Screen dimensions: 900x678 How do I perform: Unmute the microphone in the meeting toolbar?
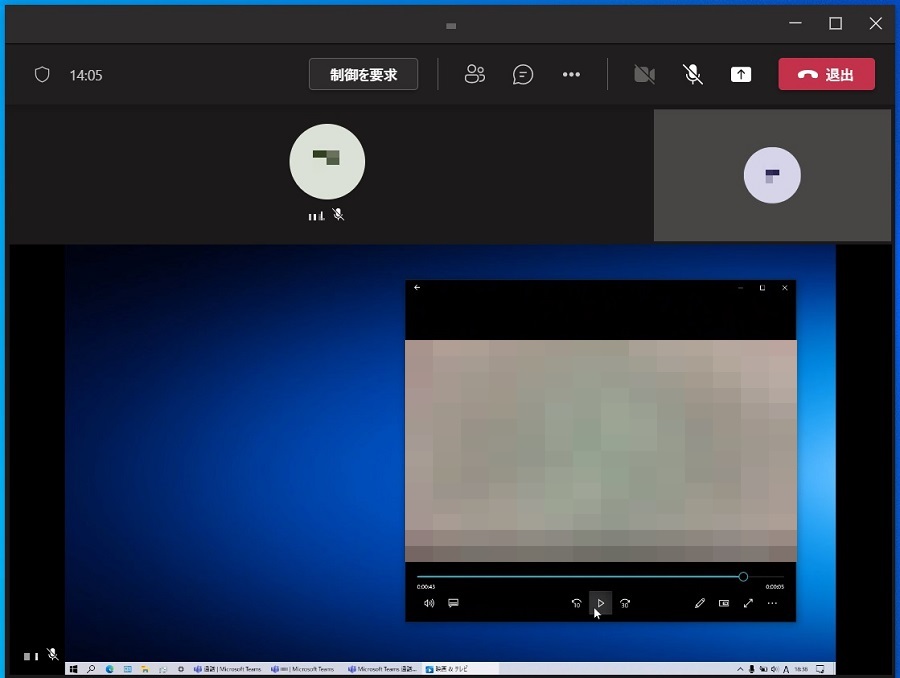click(692, 75)
